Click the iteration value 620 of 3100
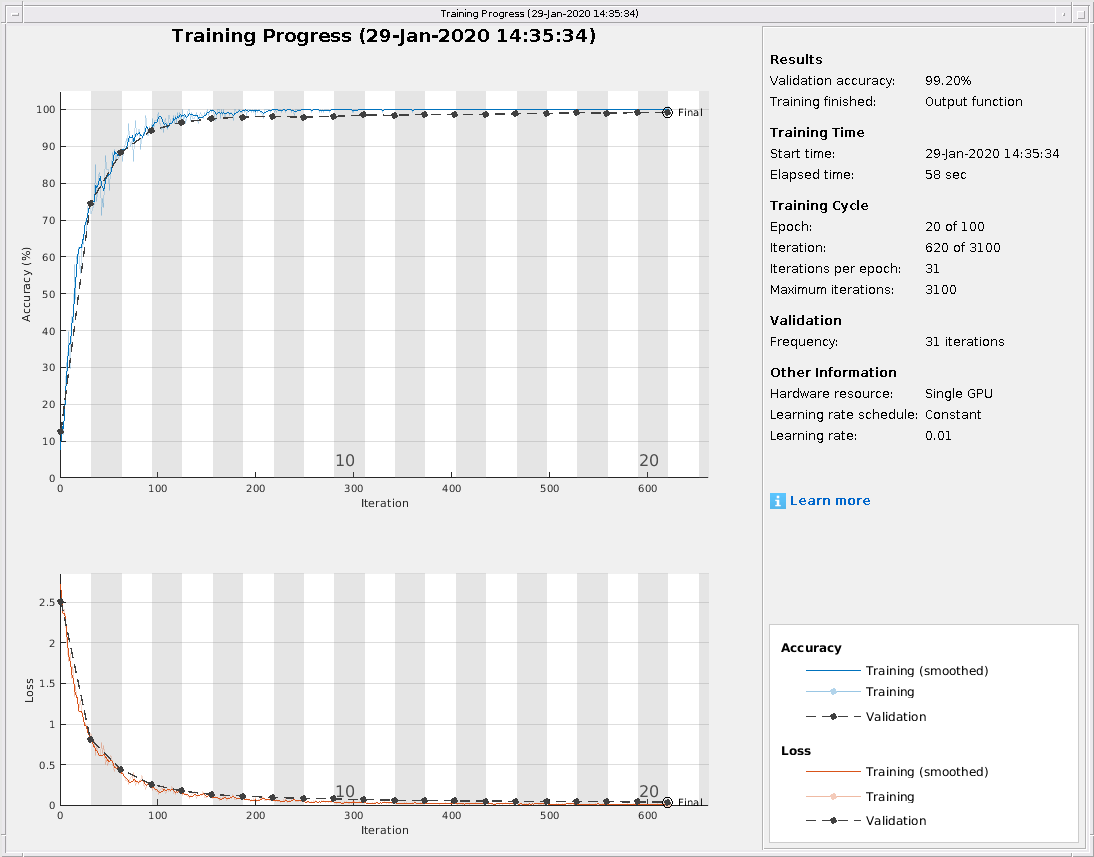This screenshot has width=1094, height=857. point(963,248)
